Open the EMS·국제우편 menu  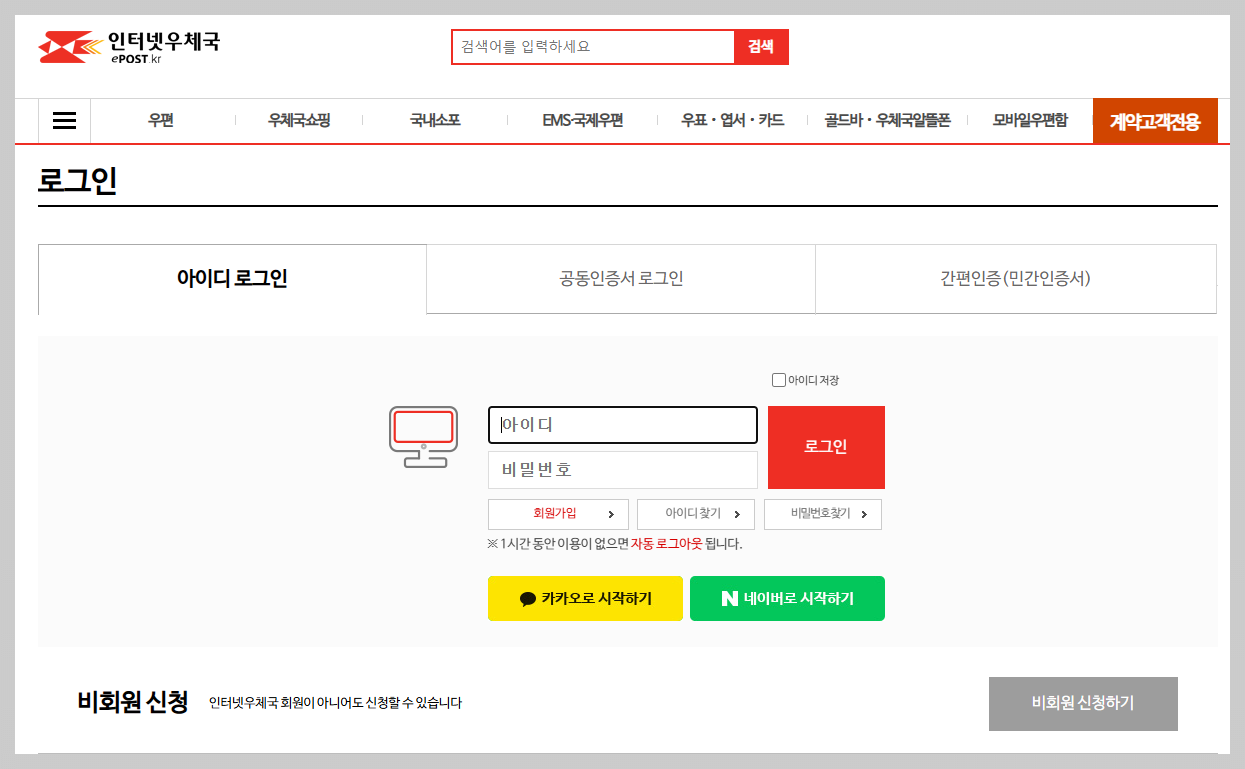(584, 120)
